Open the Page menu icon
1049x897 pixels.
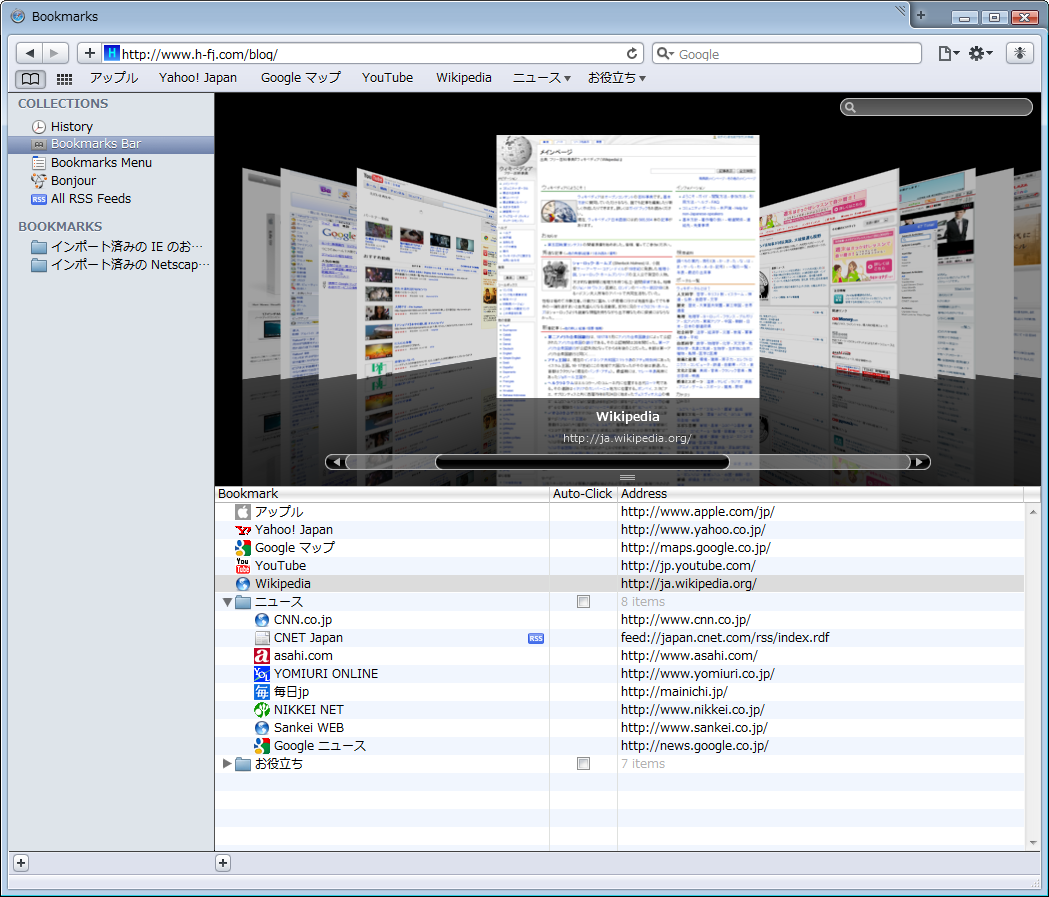[948, 54]
